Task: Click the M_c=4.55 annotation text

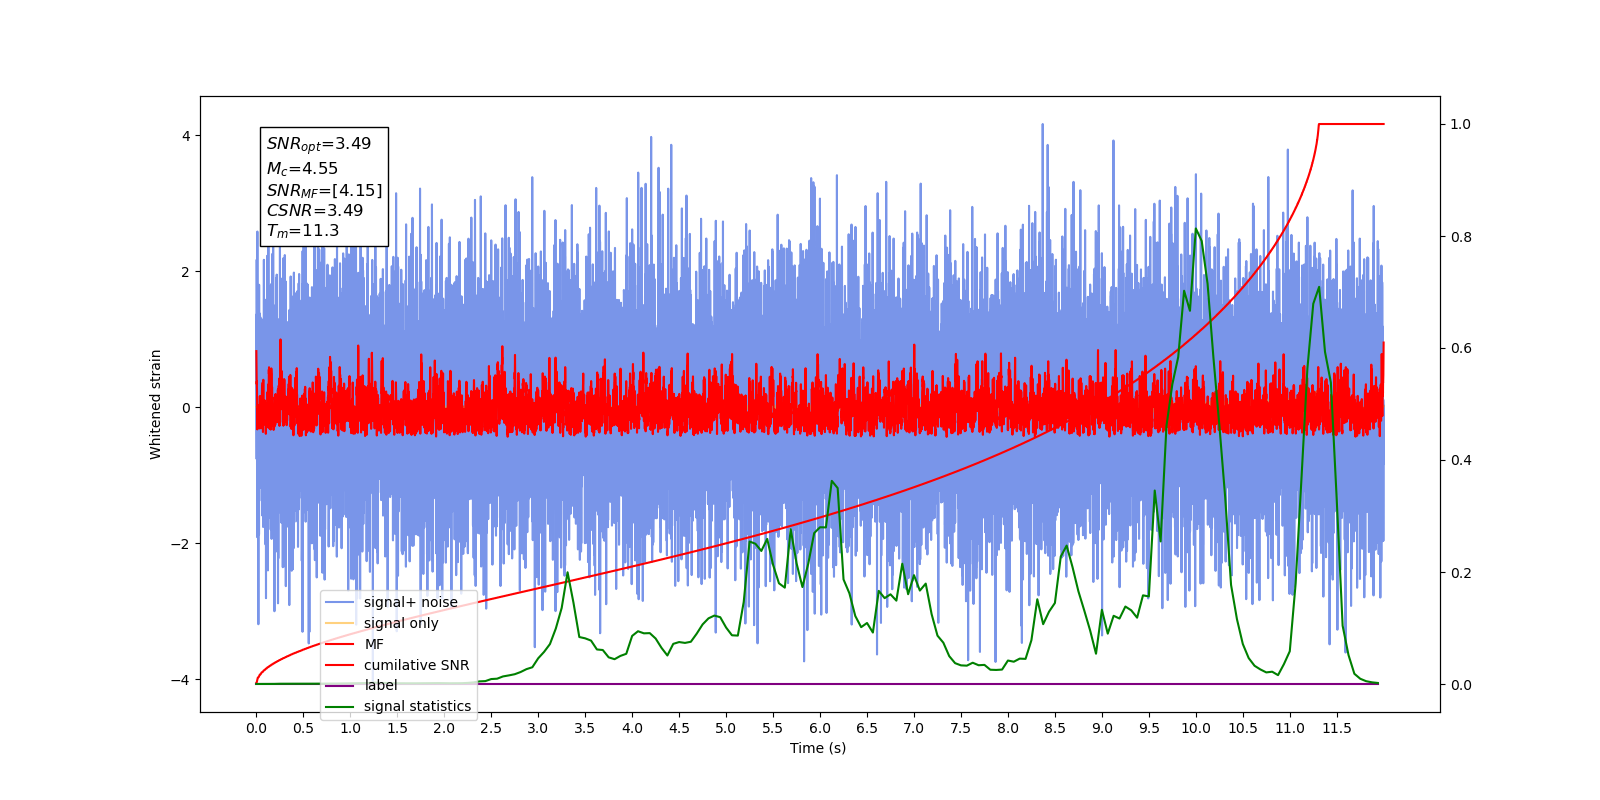Action: coord(302,169)
